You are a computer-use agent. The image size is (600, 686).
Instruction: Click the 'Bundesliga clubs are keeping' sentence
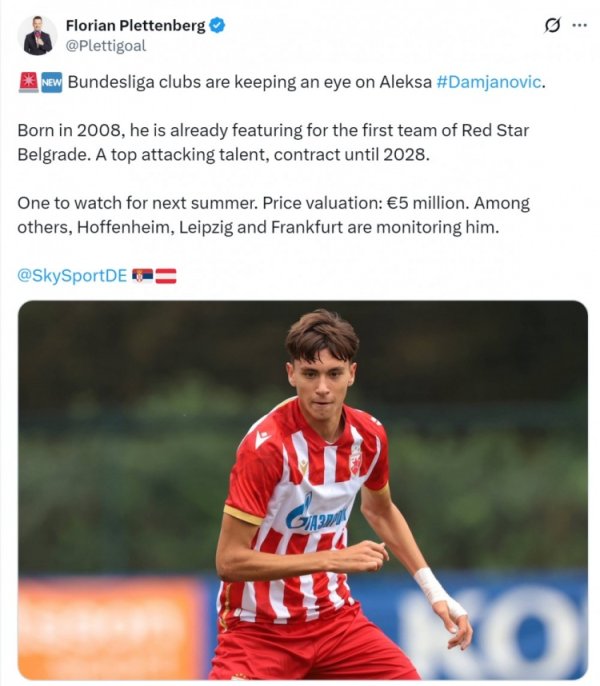[250, 82]
